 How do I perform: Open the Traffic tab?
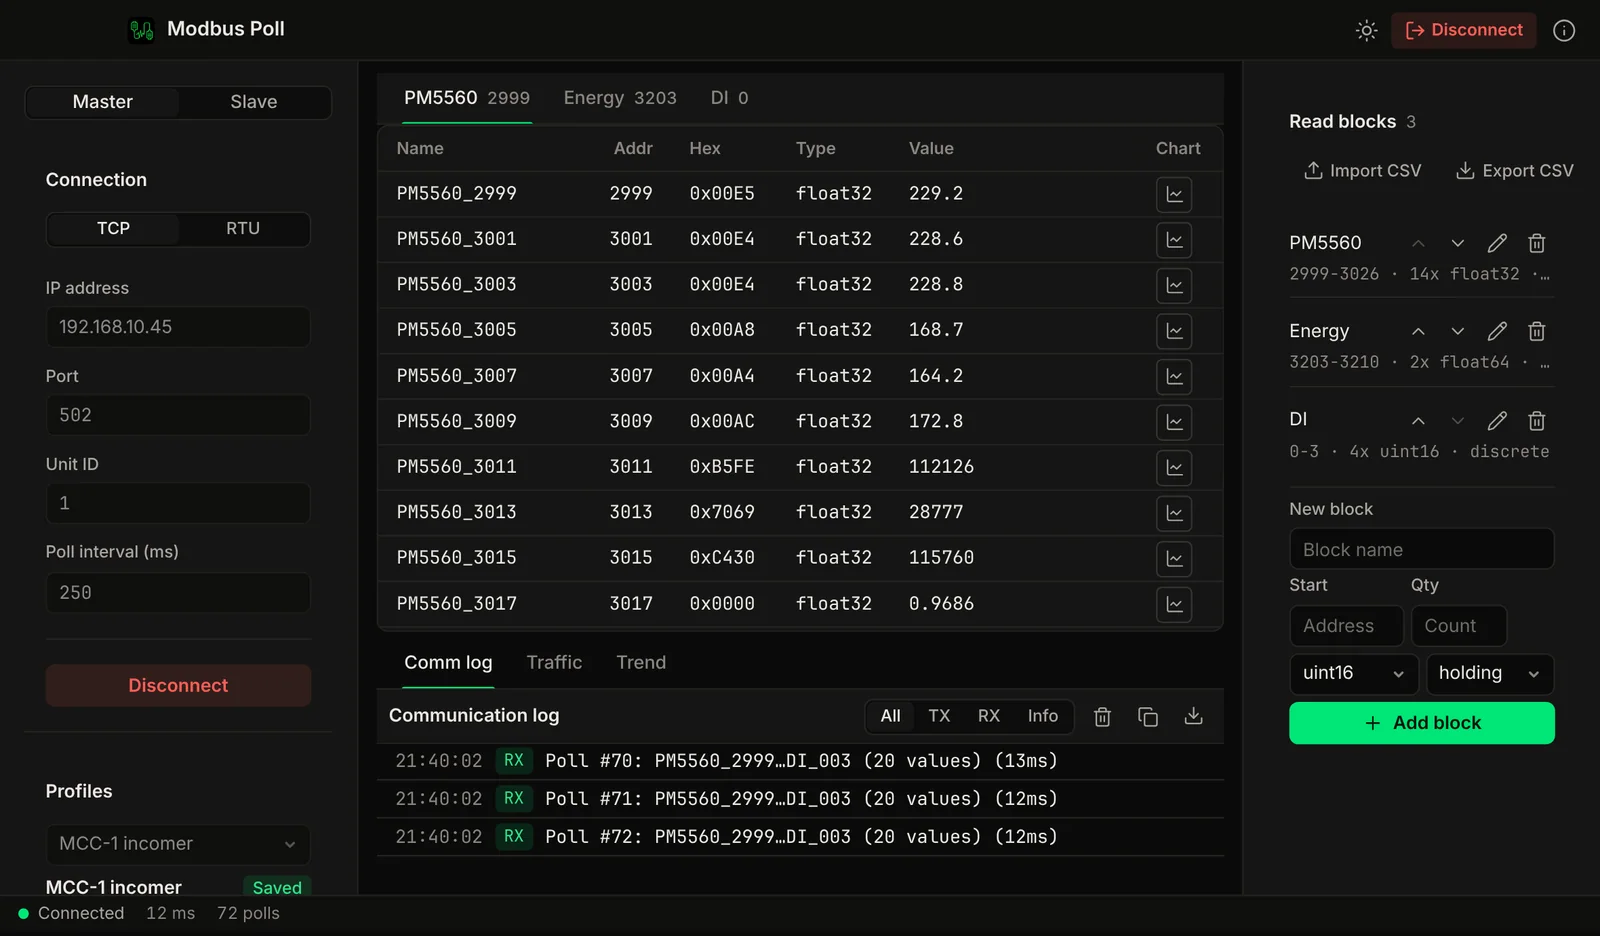[x=554, y=662]
